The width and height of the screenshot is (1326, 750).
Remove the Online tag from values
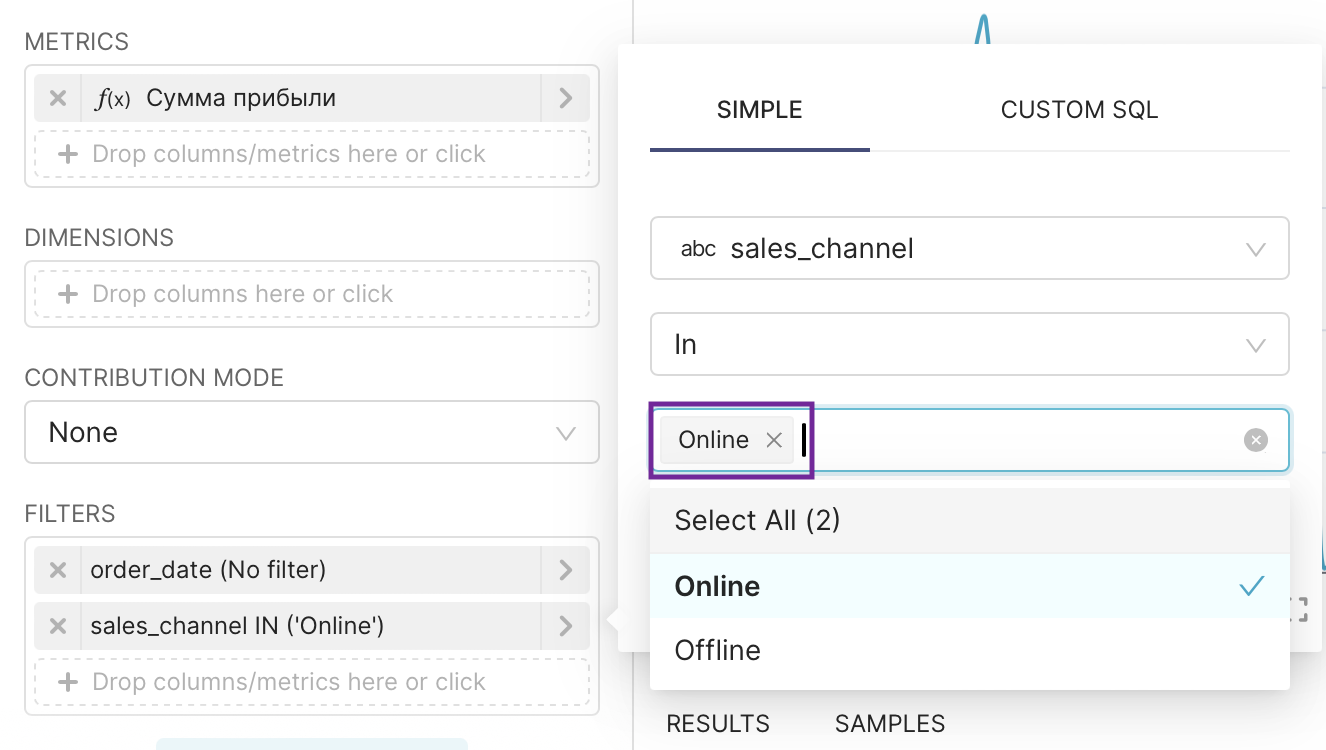[x=773, y=440]
